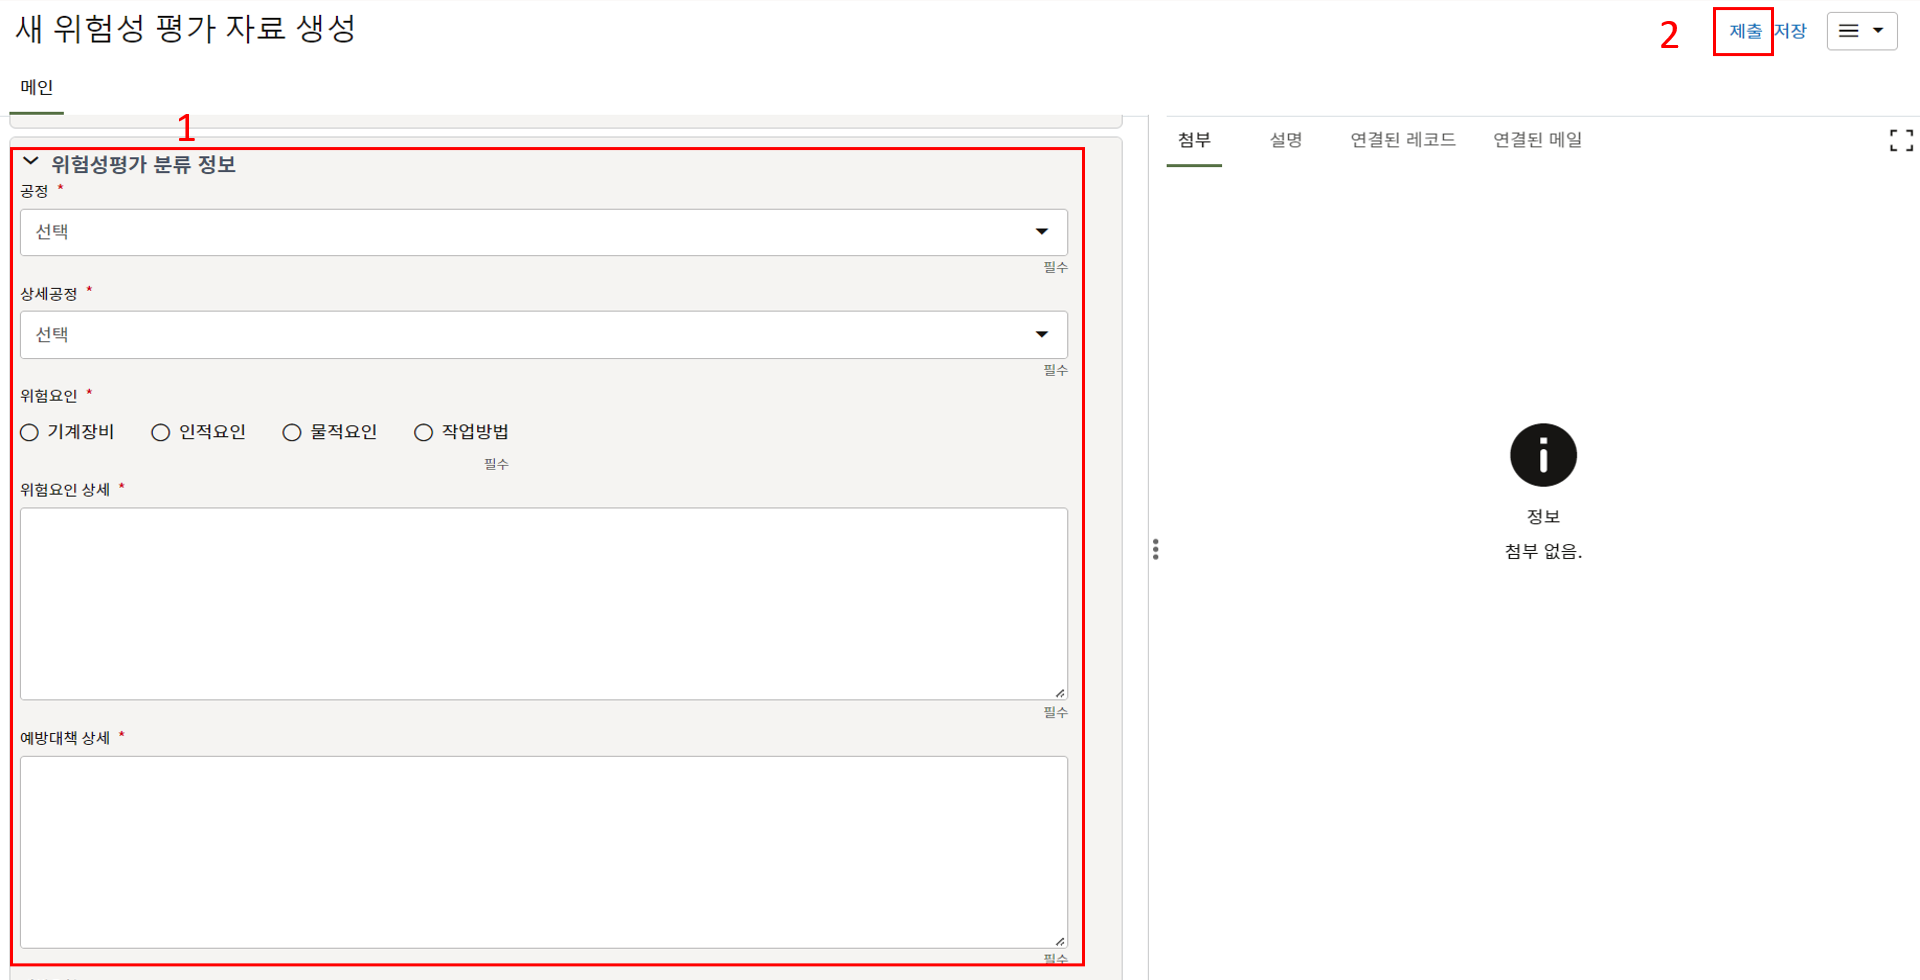
Task: Click the fullscreen expand icon
Action: coord(1901,141)
